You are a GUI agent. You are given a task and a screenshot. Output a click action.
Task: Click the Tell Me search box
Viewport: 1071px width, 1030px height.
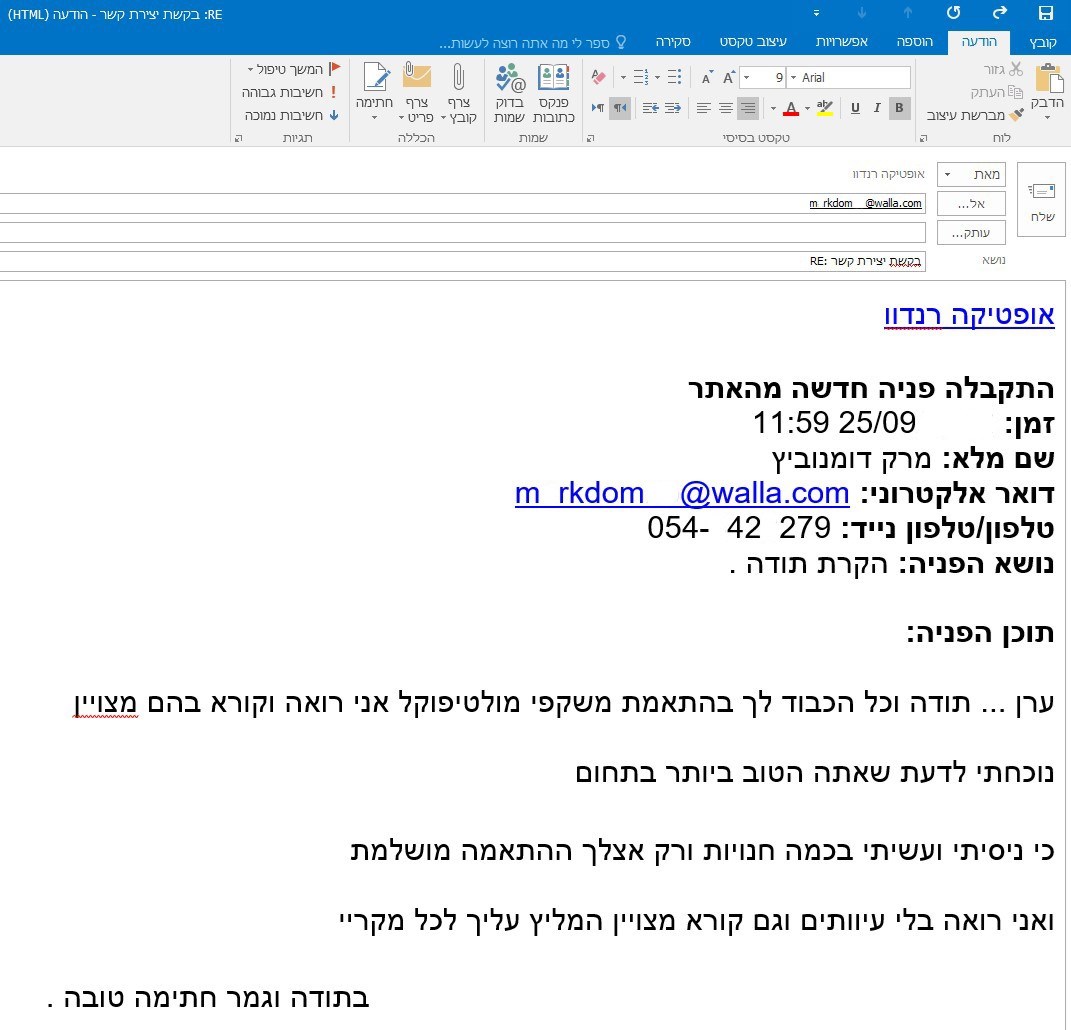coord(533,43)
